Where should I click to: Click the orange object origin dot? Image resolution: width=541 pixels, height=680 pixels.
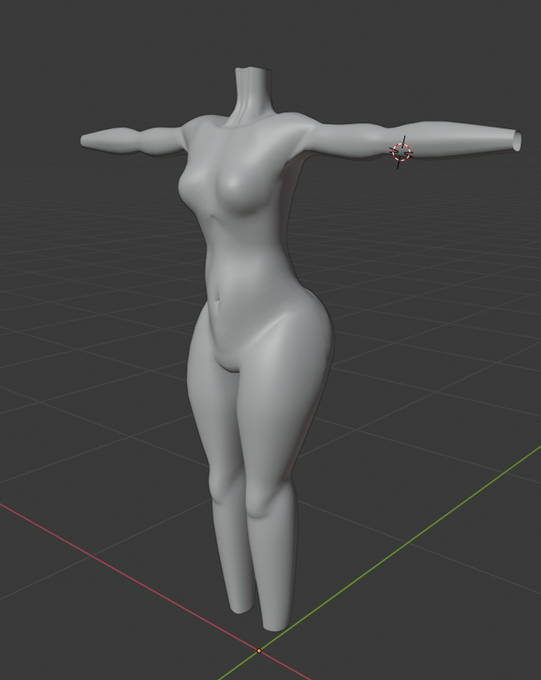pos(259,651)
